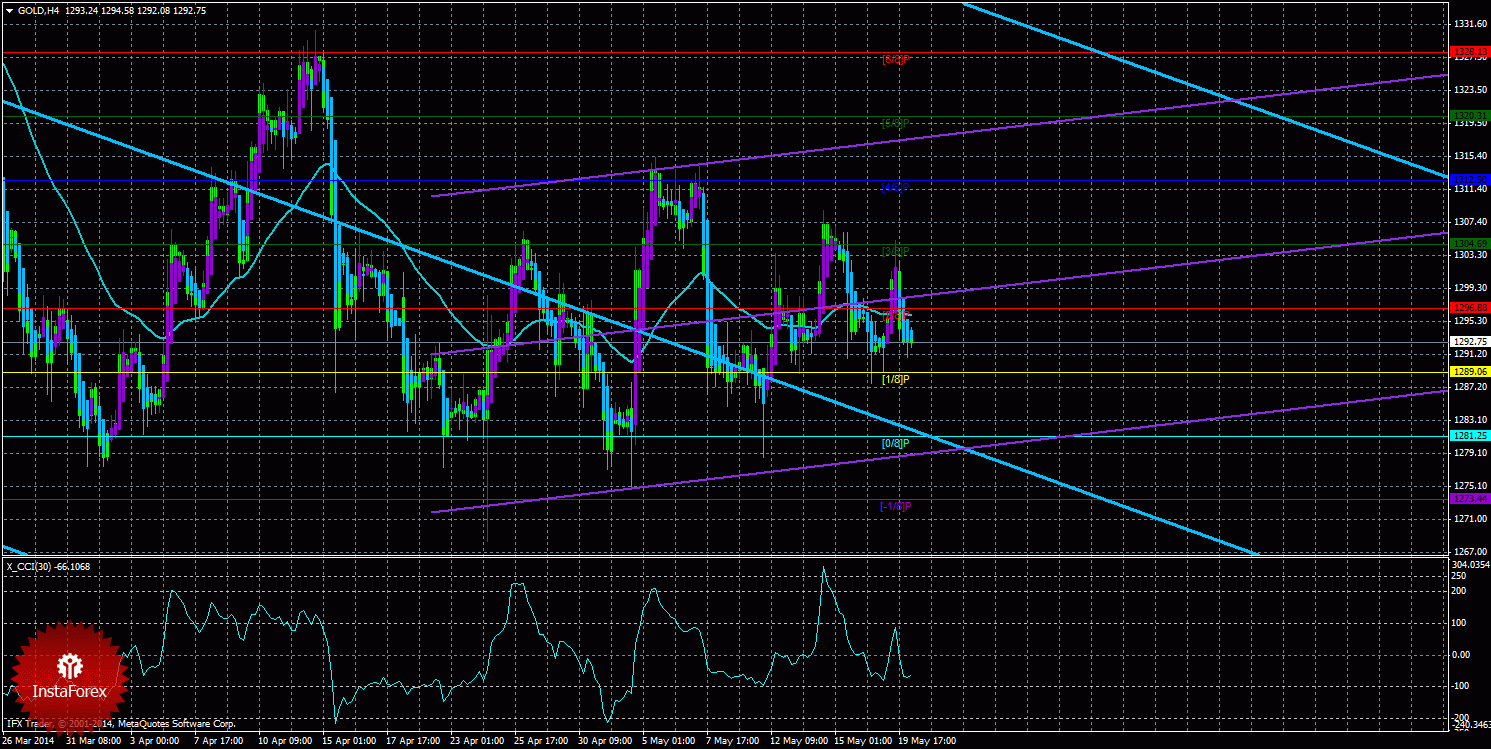Click the OHLC low value 1292.08

pyautogui.click(x=155, y=10)
